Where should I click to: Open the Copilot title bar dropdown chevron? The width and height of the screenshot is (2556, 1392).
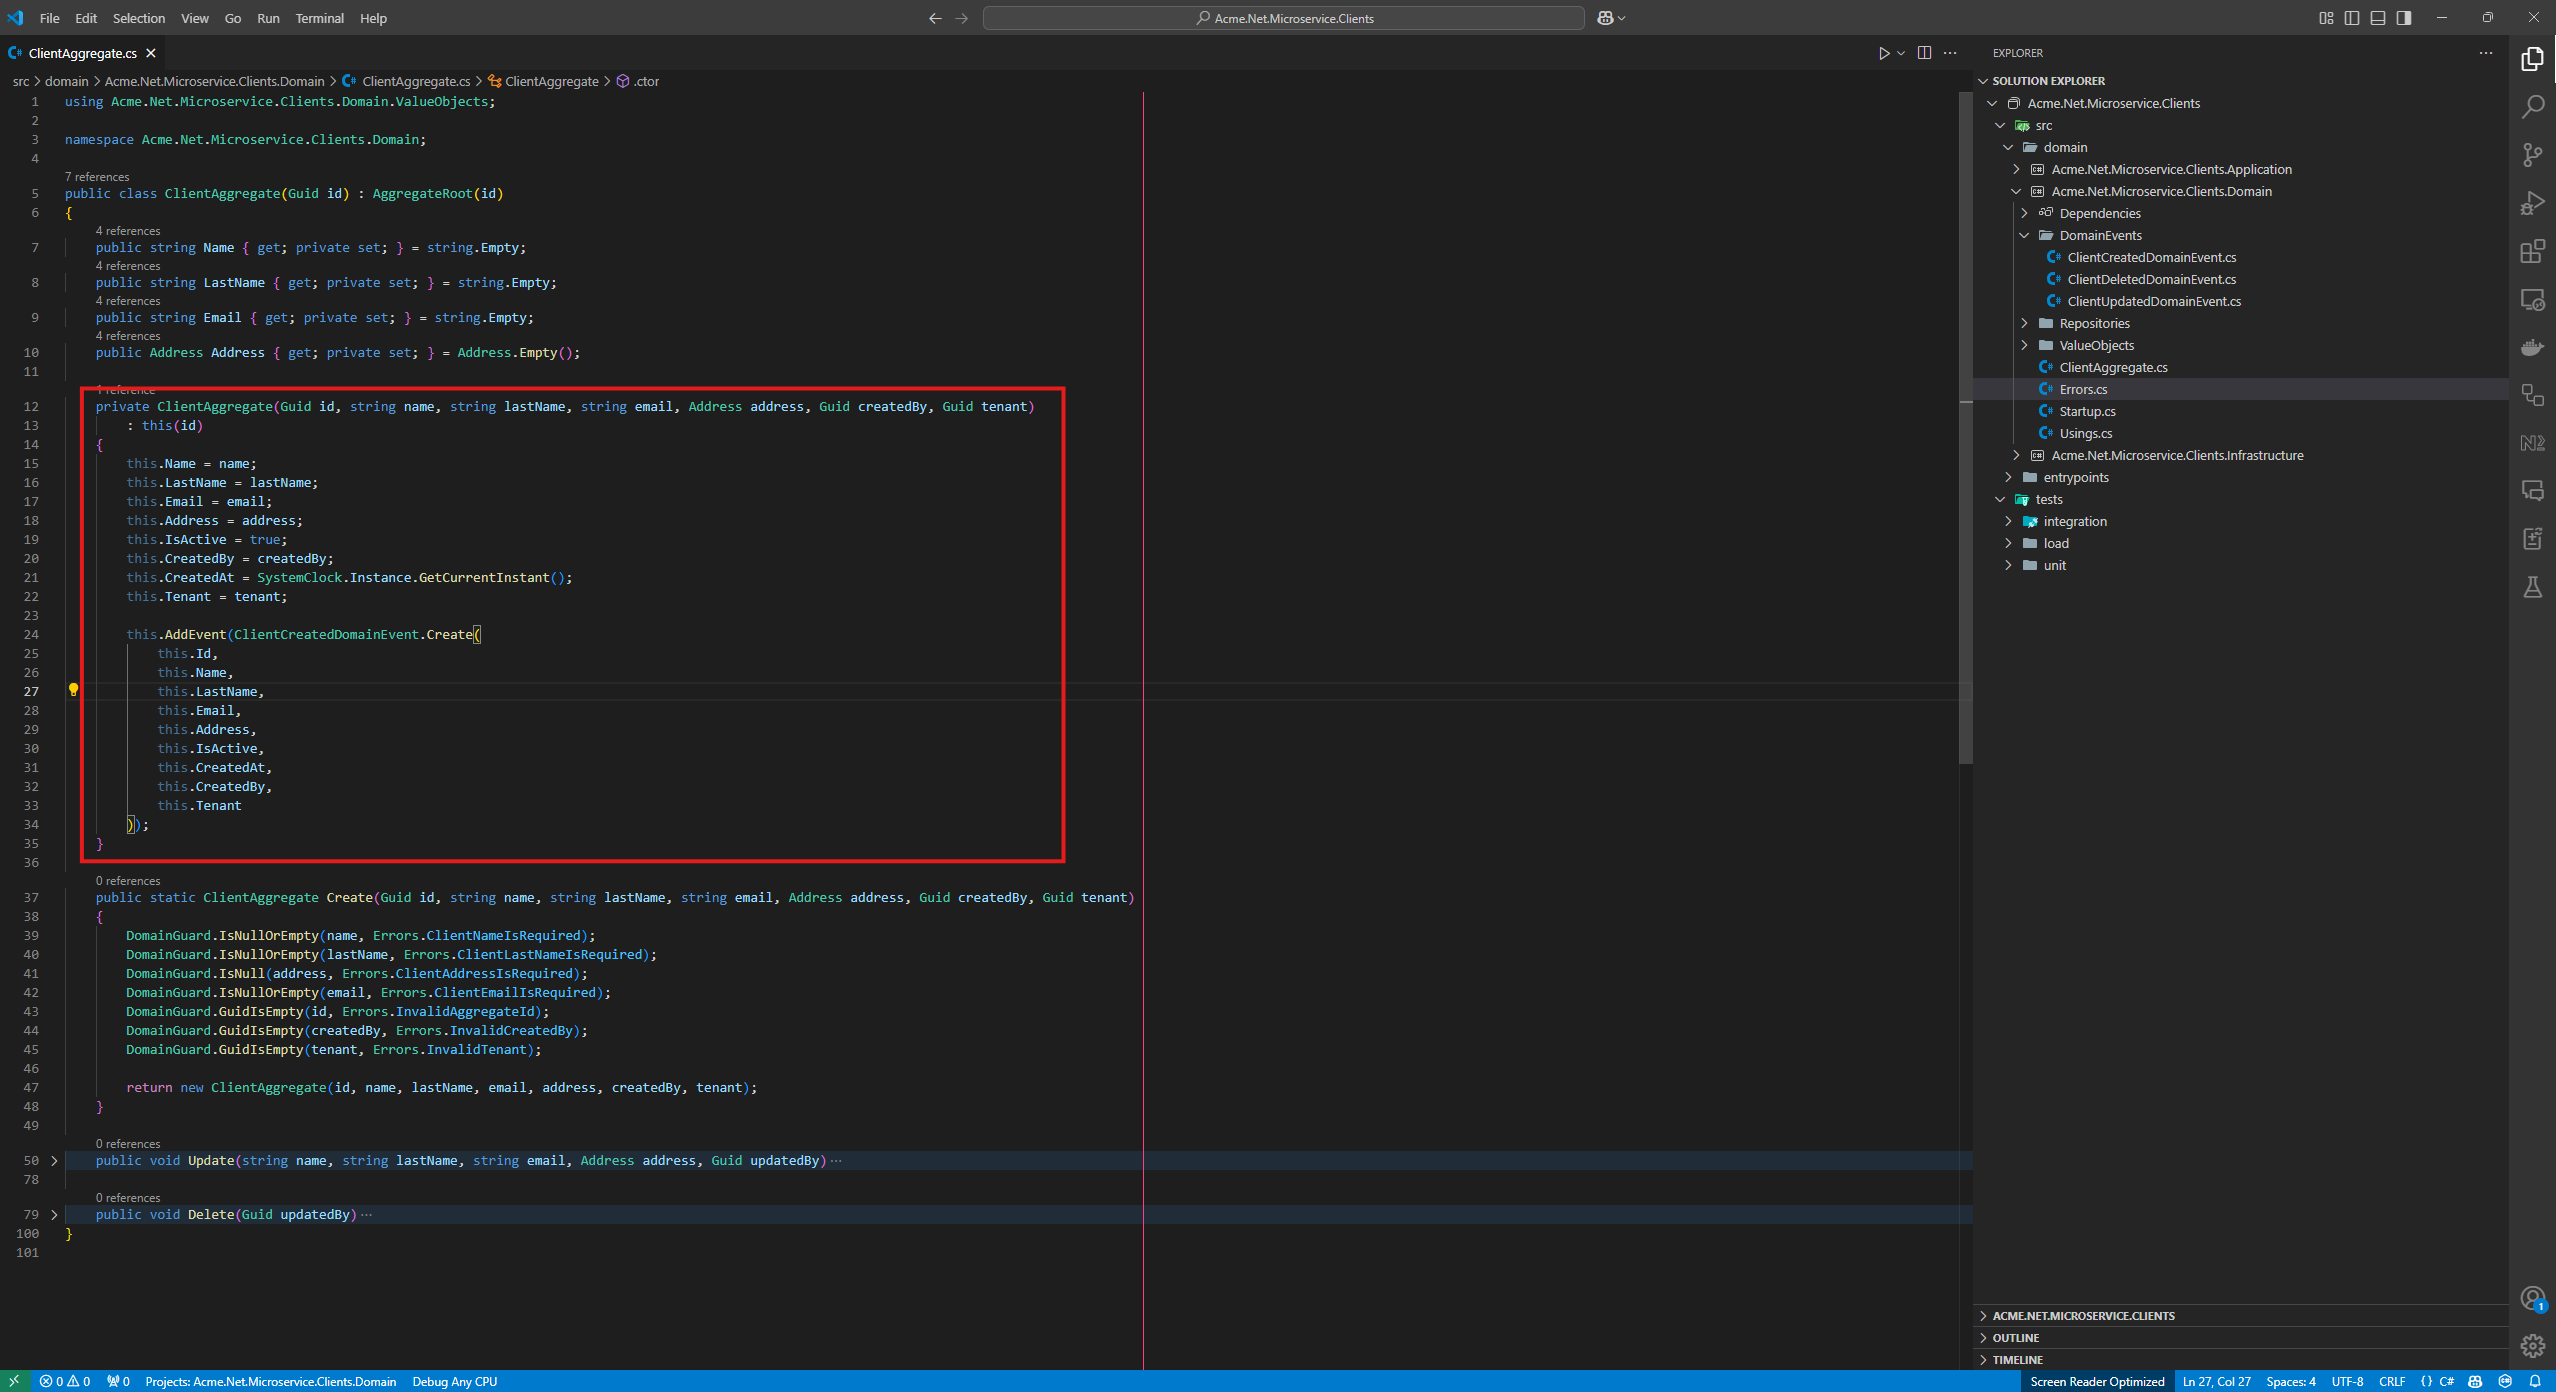tap(1621, 18)
